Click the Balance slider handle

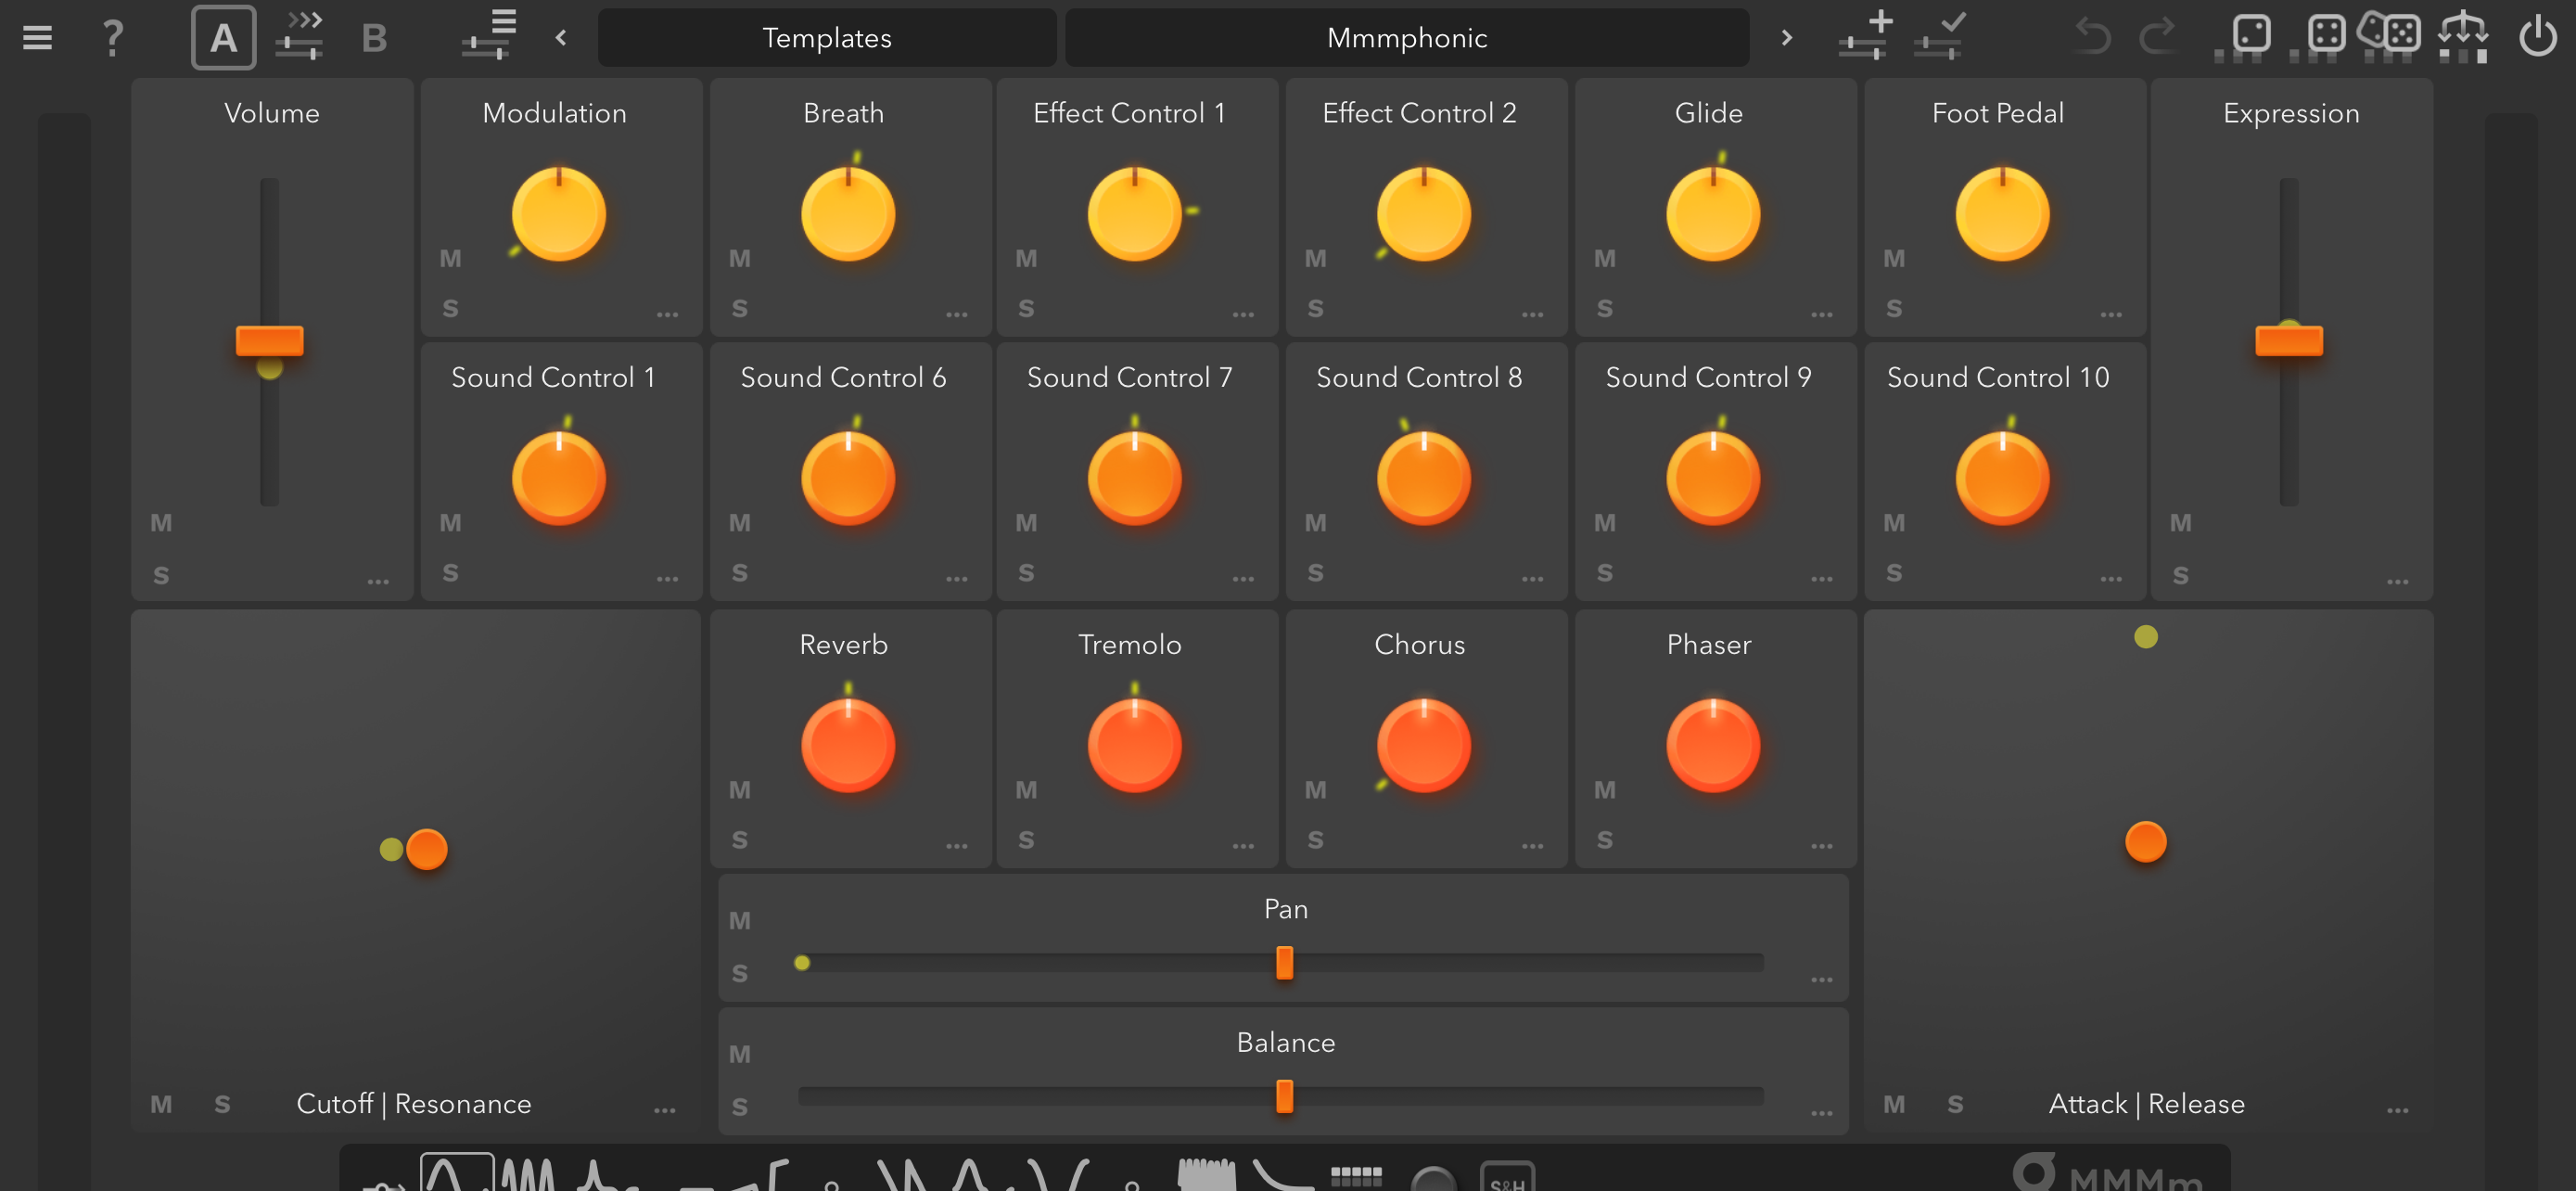(x=1285, y=1097)
